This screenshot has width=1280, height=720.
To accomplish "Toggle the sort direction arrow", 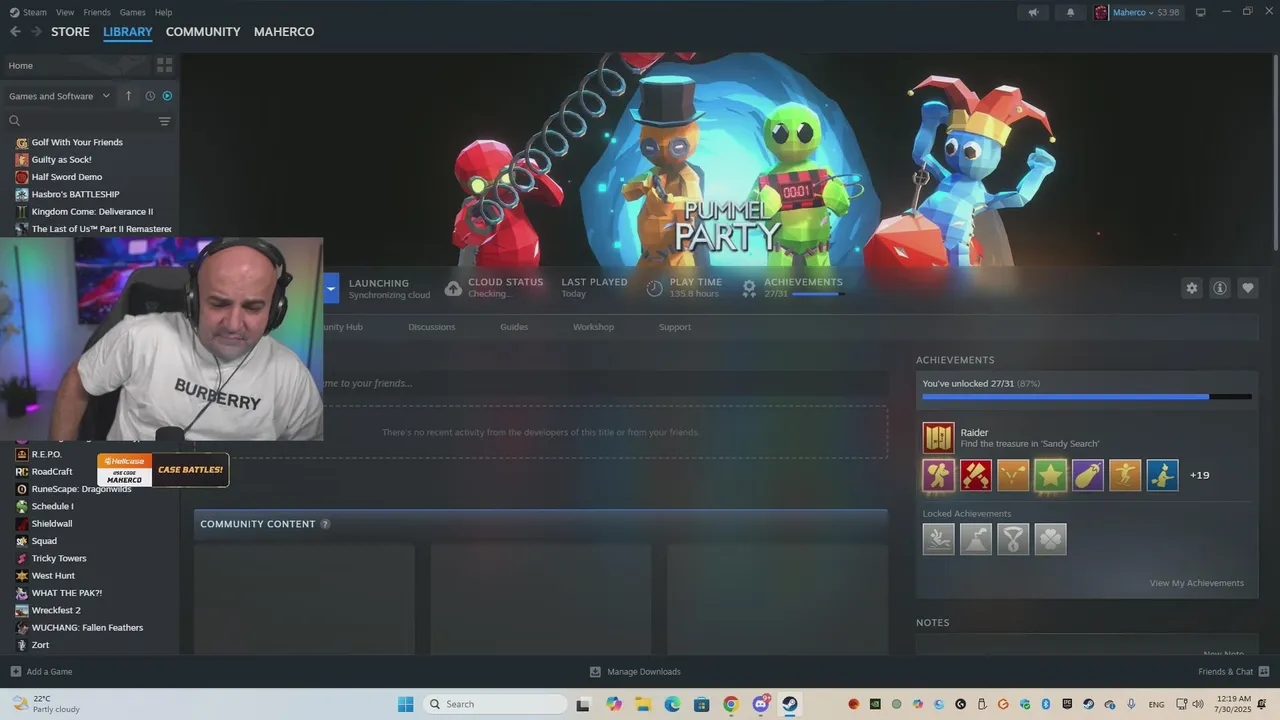I will pos(128,96).
